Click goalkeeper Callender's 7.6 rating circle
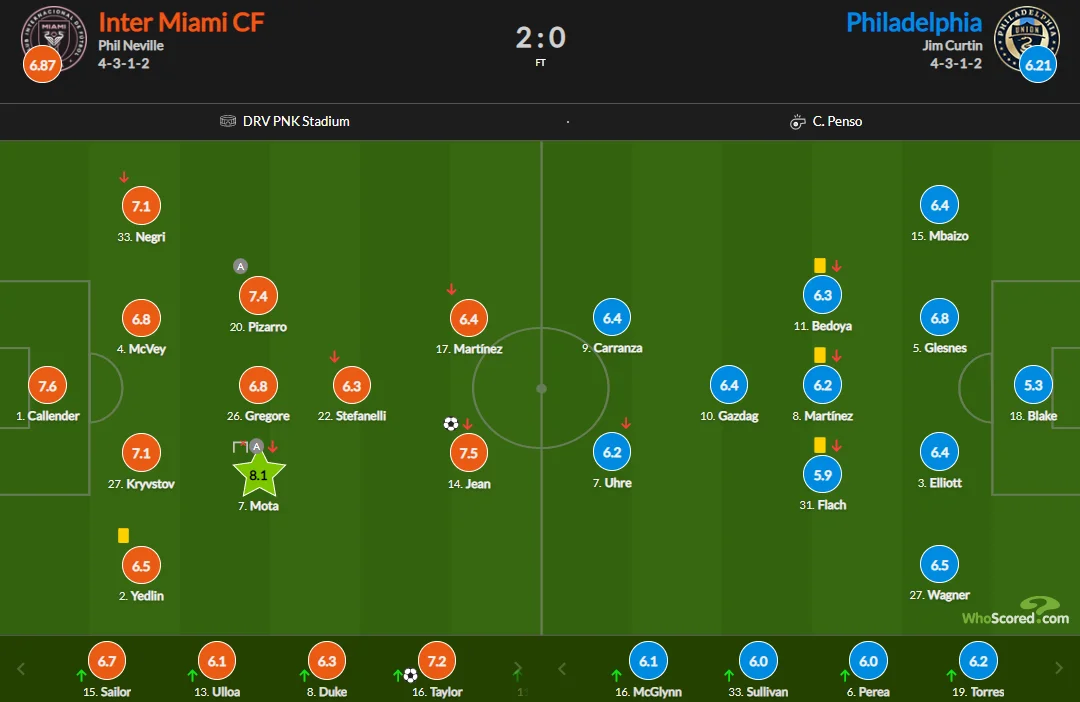Viewport: 1080px width, 702px height. coord(47,386)
